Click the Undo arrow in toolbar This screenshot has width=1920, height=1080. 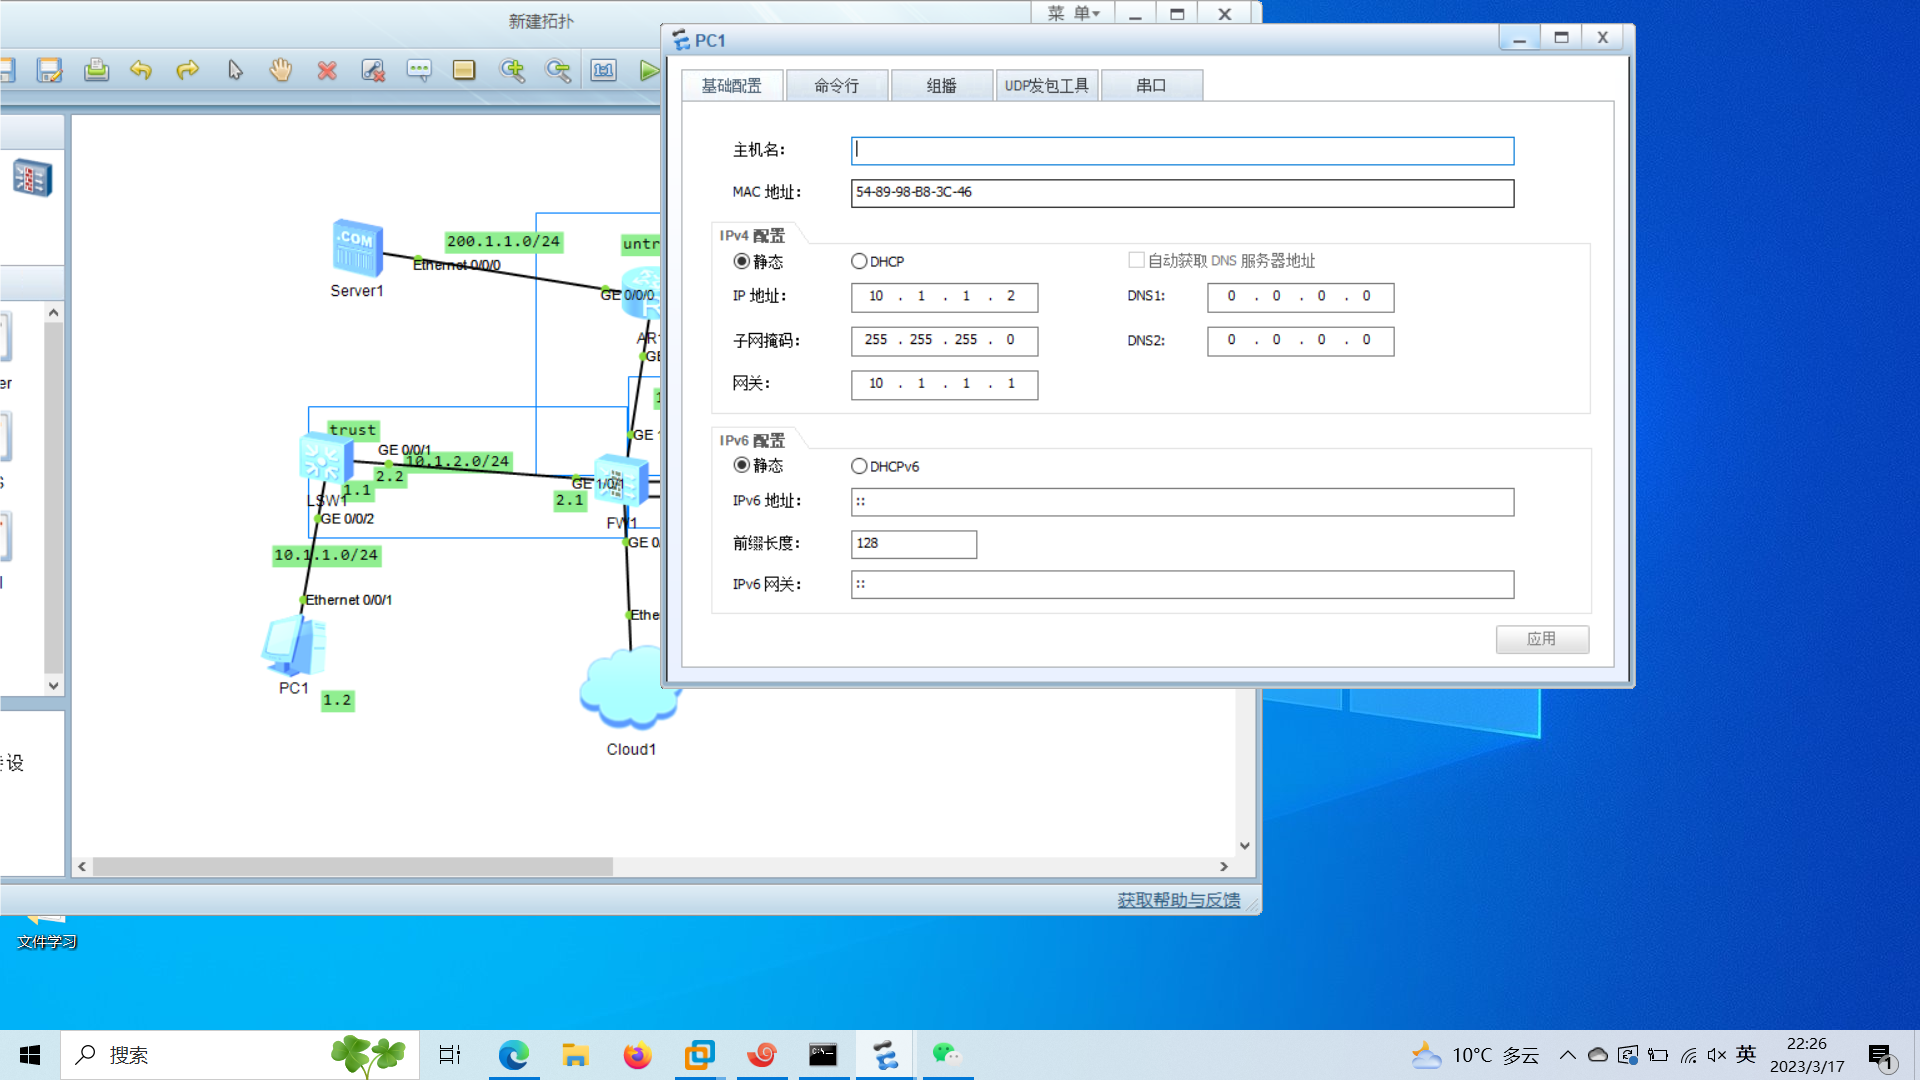(141, 70)
